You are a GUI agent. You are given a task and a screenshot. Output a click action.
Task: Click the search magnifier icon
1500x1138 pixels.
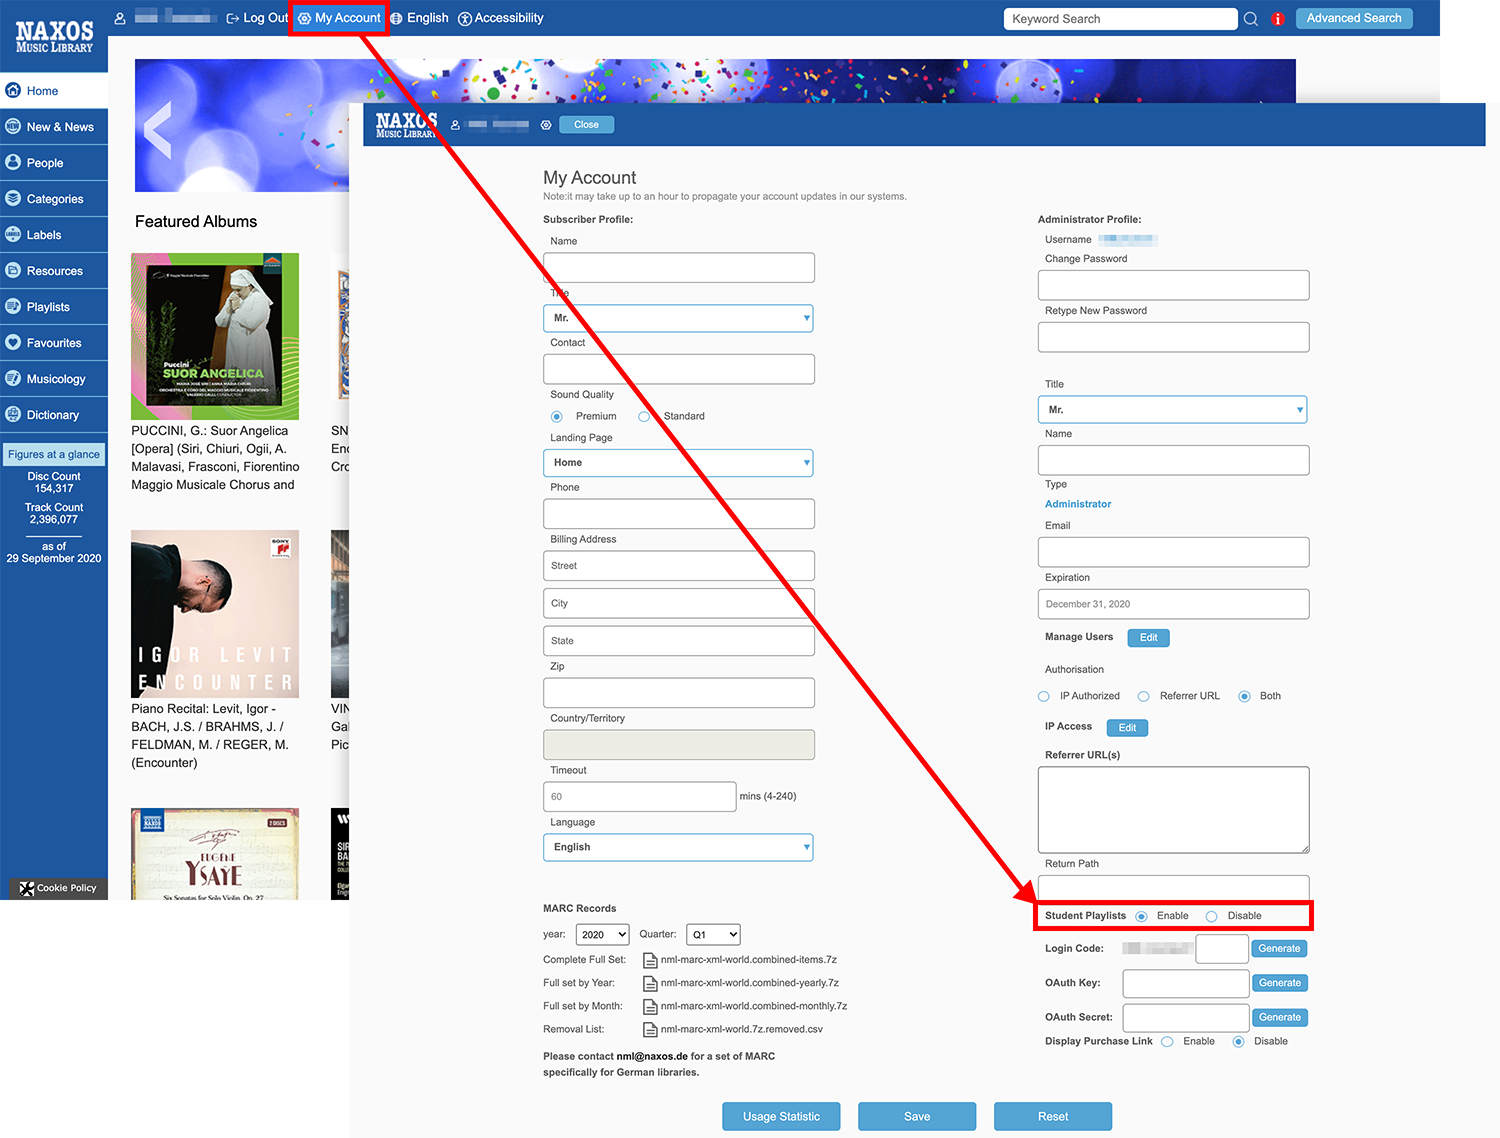pyautogui.click(x=1250, y=19)
